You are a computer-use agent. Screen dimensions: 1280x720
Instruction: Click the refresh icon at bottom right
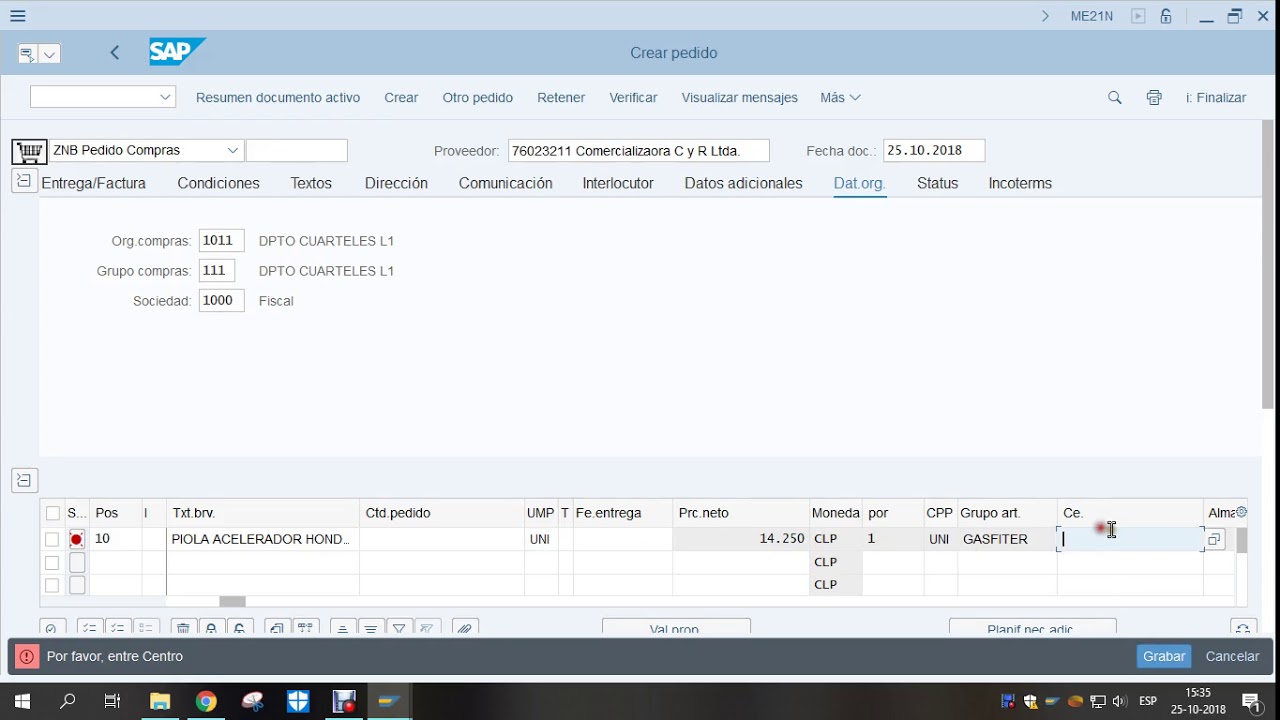(1242, 628)
